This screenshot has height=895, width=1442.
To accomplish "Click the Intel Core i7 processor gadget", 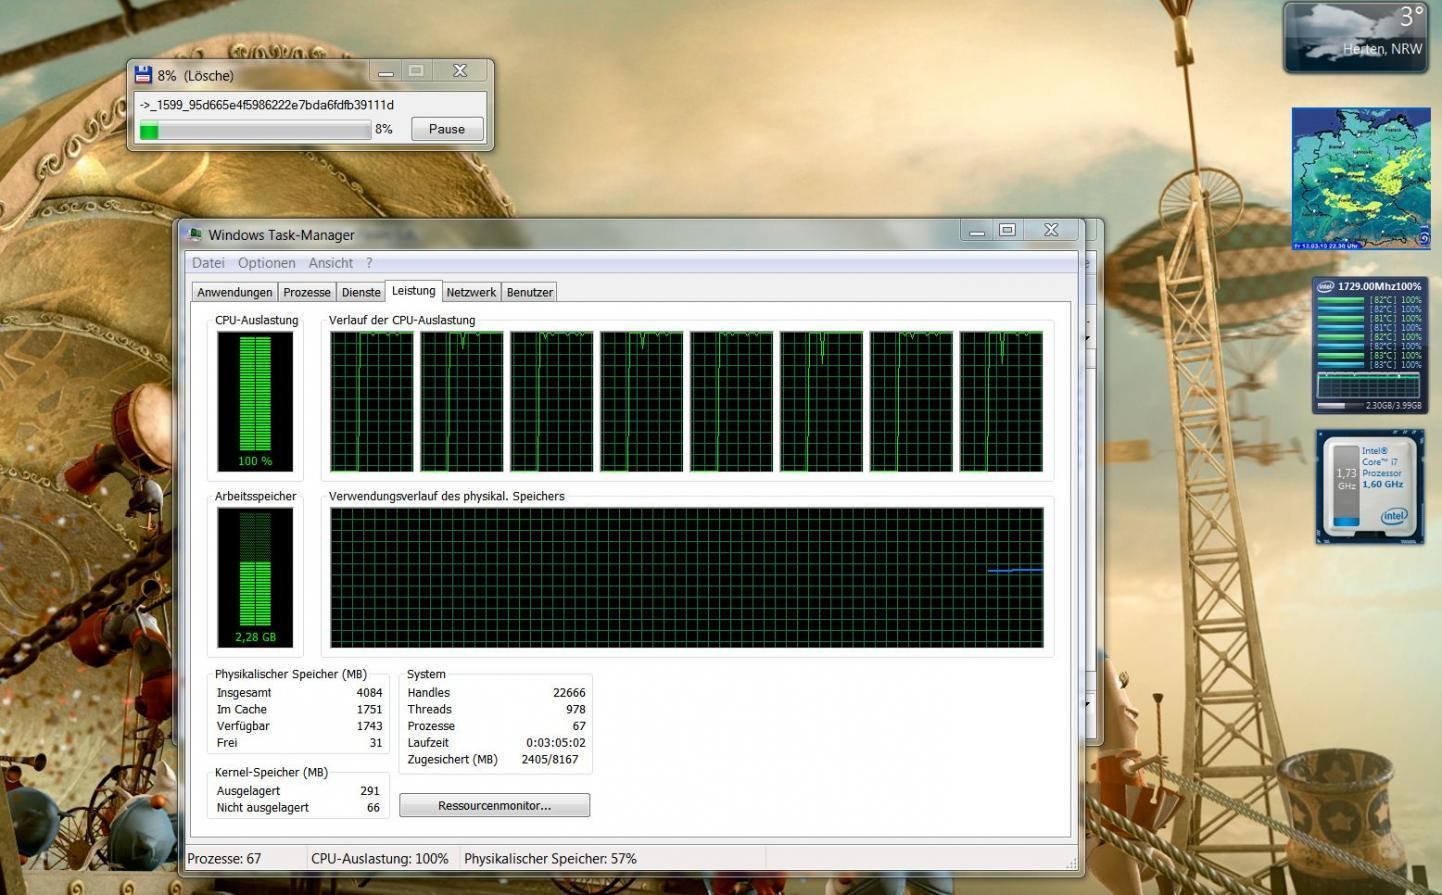I will coord(1369,487).
